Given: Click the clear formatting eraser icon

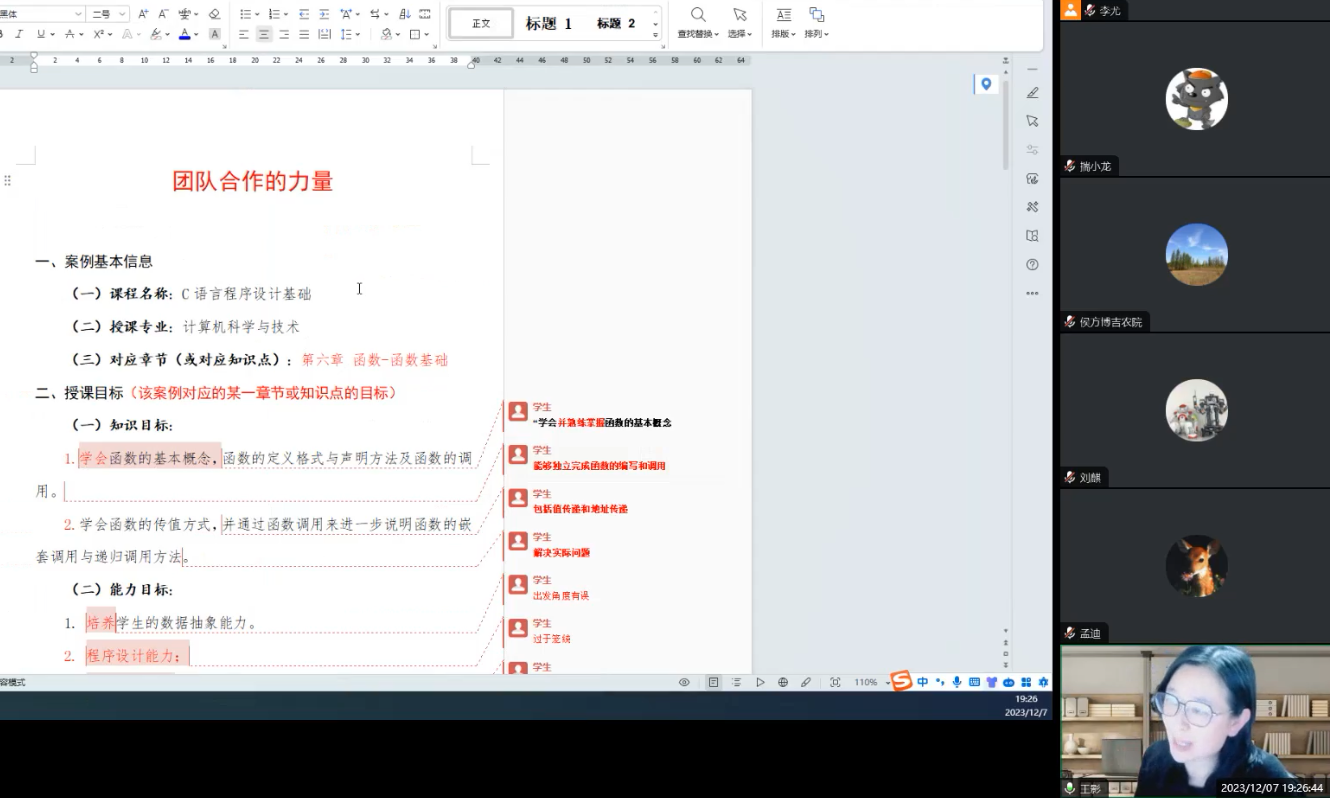Looking at the screenshot, I should click(x=213, y=14).
